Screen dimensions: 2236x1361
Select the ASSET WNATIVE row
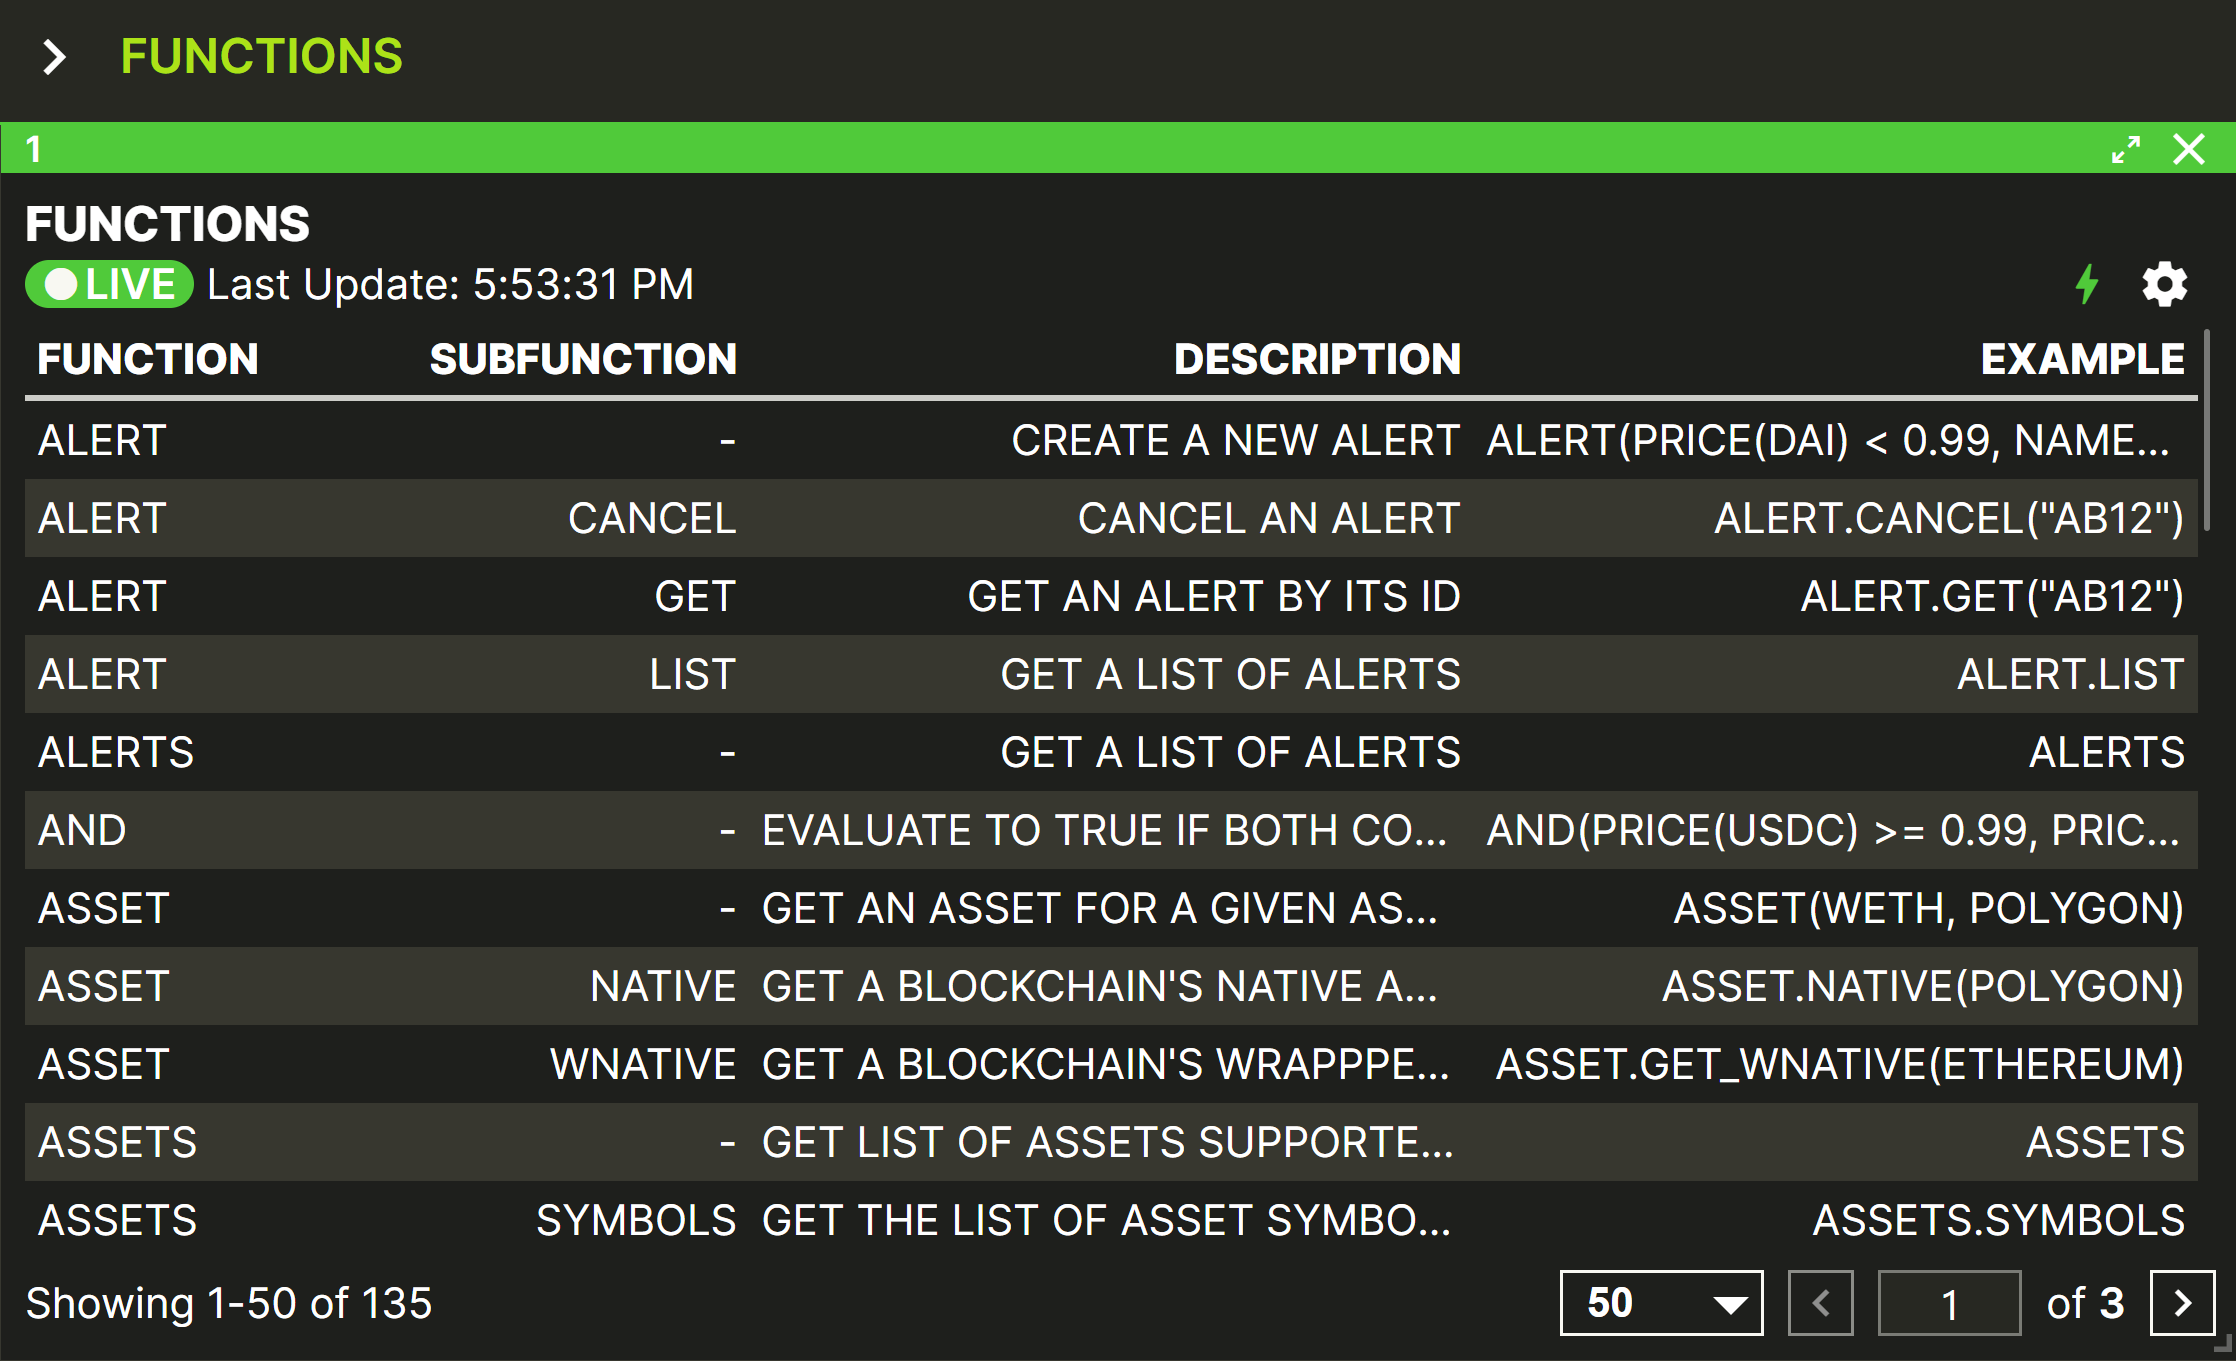pyautogui.click(x=1110, y=1064)
